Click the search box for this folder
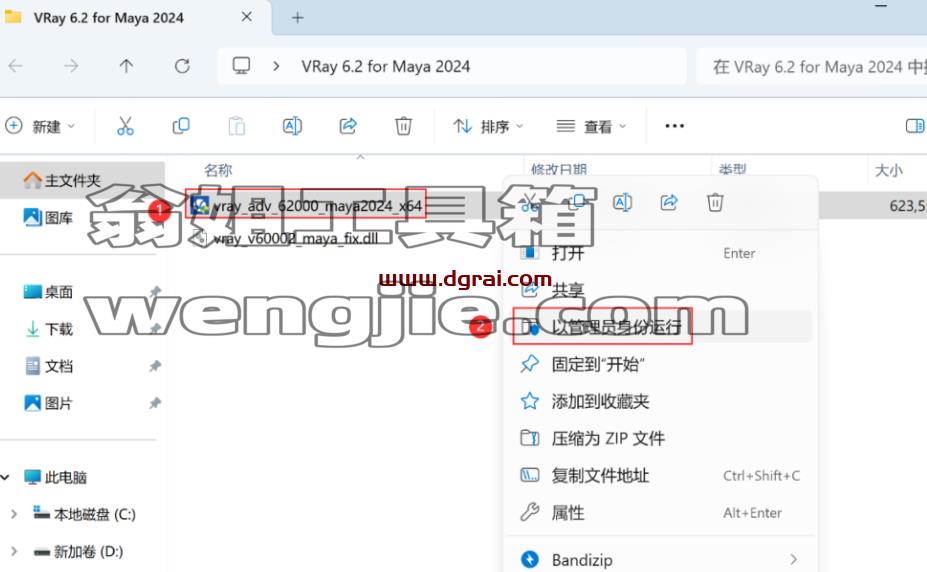 [811, 66]
